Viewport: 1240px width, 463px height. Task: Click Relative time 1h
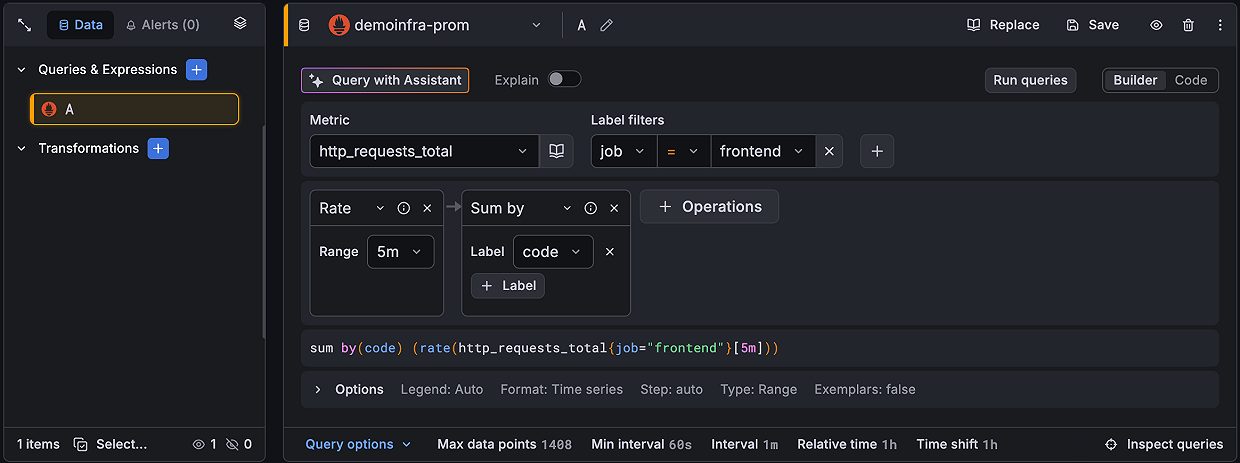(847, 444)
